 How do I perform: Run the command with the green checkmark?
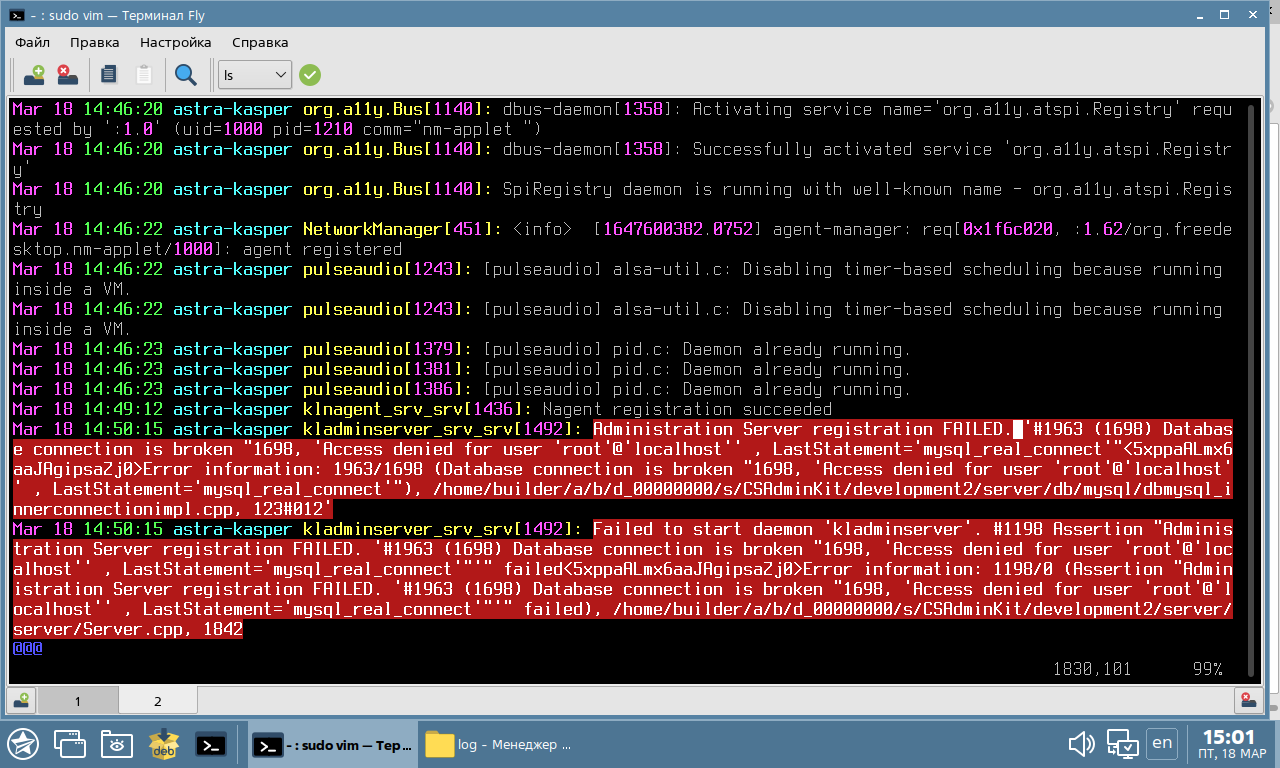[x=310, y=74]
